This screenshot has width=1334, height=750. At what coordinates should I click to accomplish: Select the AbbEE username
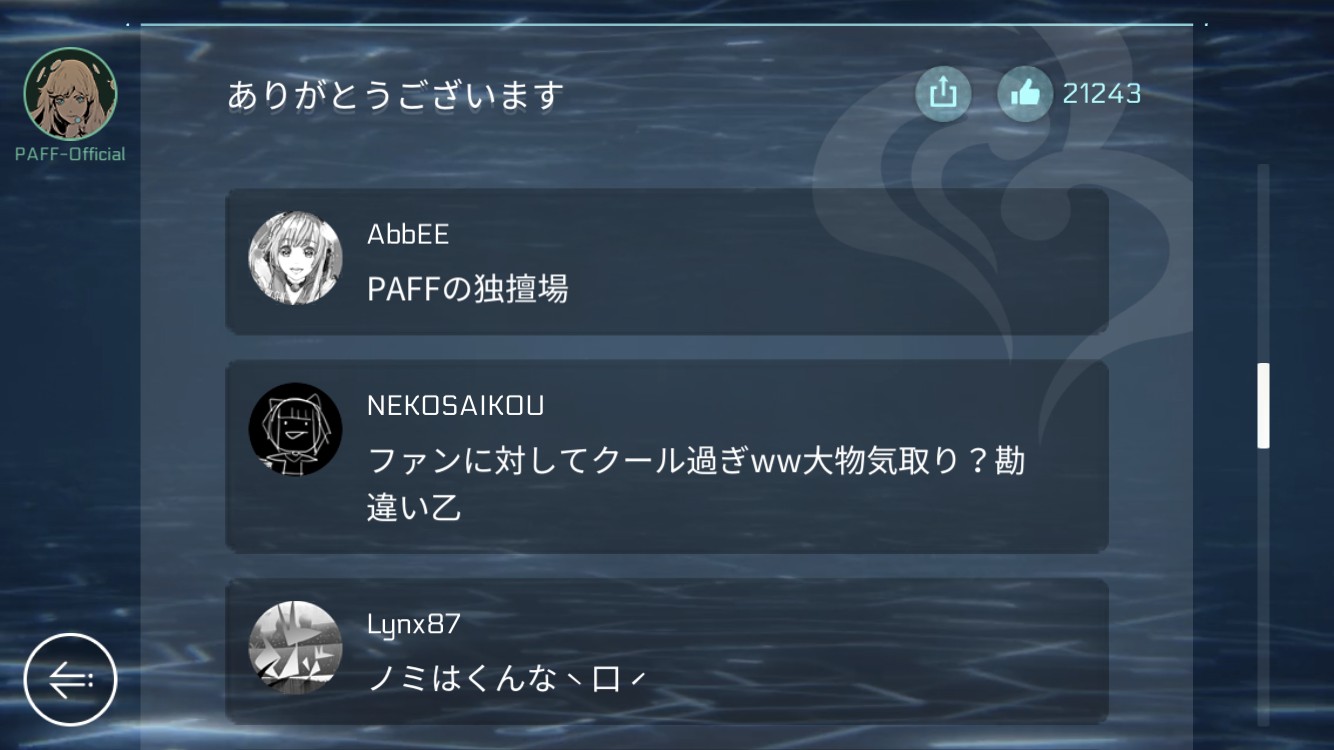pos(408,235)
